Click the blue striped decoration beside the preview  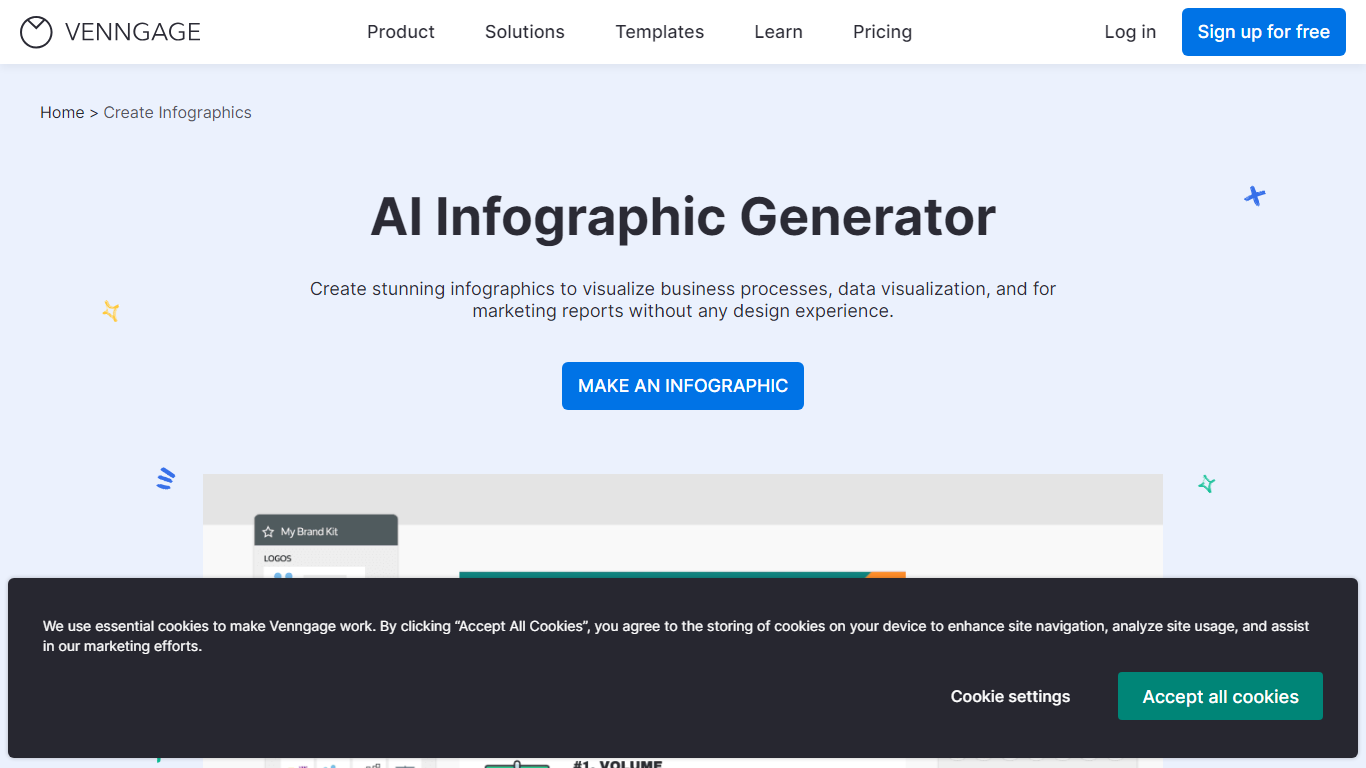coord(166,479)
